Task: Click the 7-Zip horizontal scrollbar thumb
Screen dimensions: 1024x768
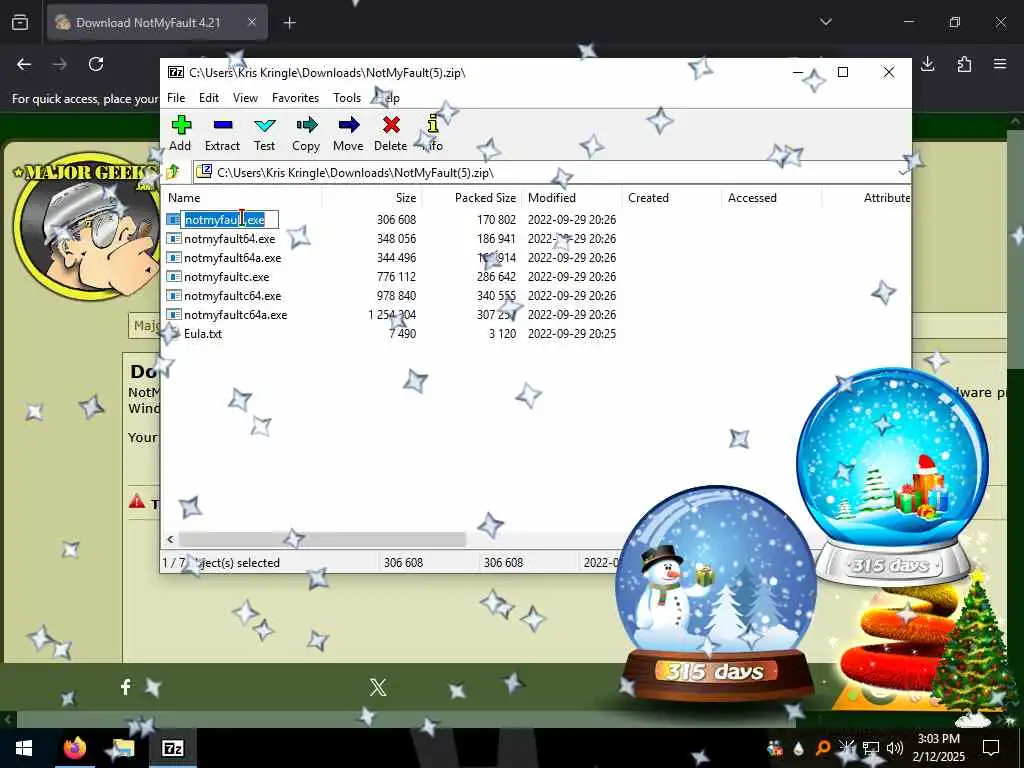Action: 322,539
